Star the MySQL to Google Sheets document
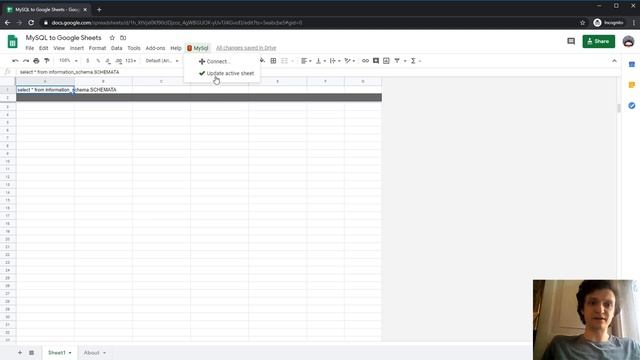 pos(112,38)
